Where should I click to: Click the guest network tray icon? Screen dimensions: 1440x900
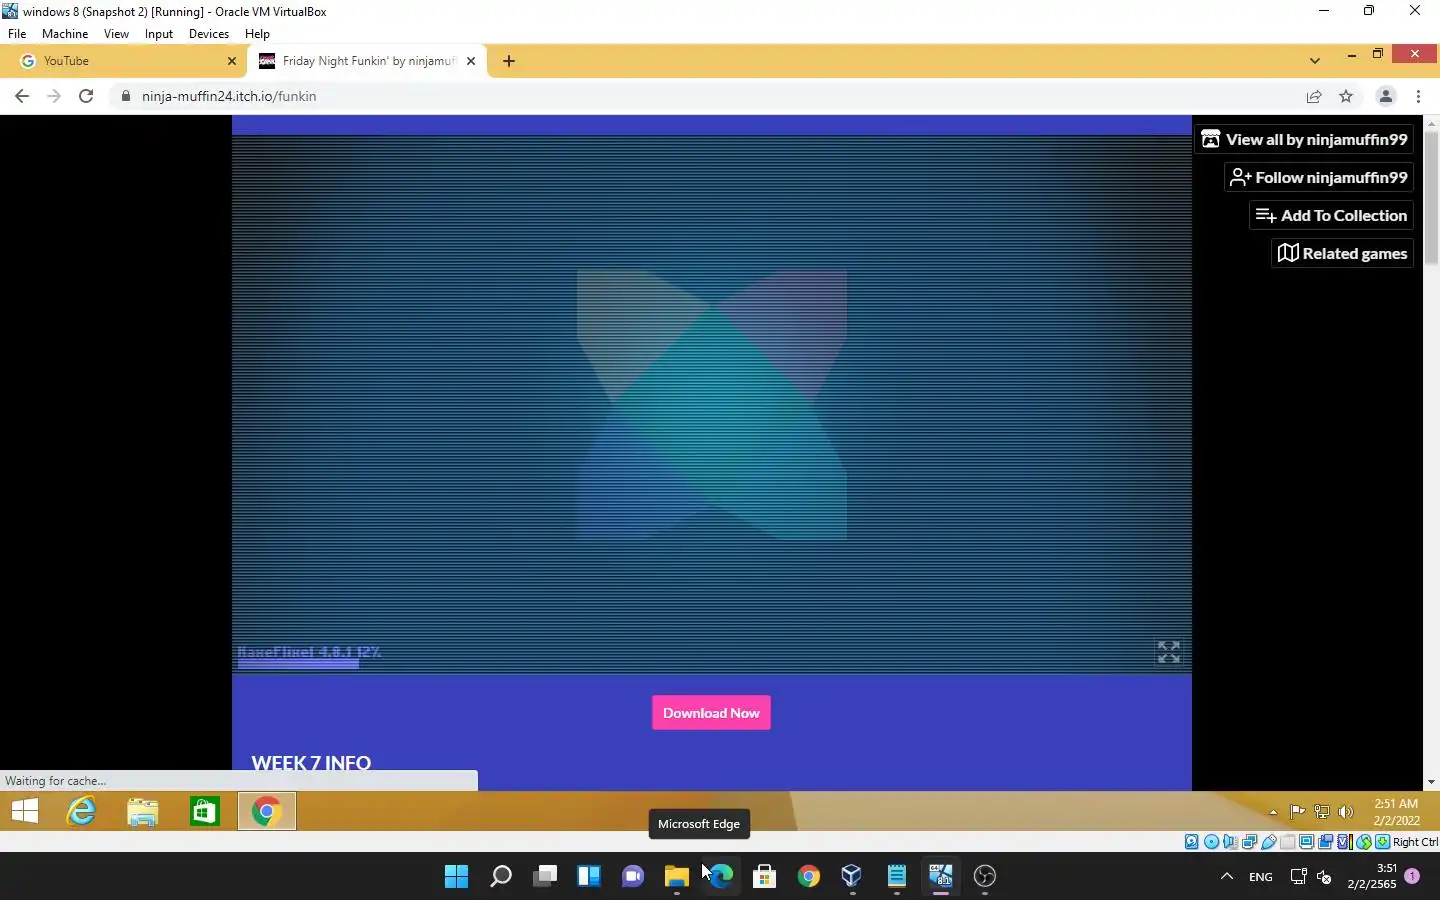click(1322, 812)
